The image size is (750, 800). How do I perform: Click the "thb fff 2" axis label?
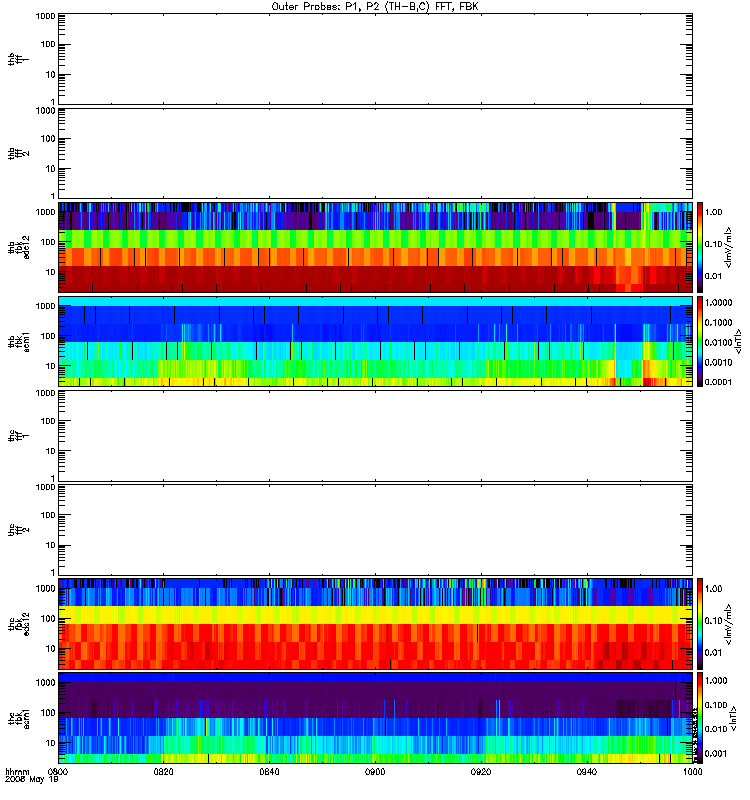click(x=18, y=153)
